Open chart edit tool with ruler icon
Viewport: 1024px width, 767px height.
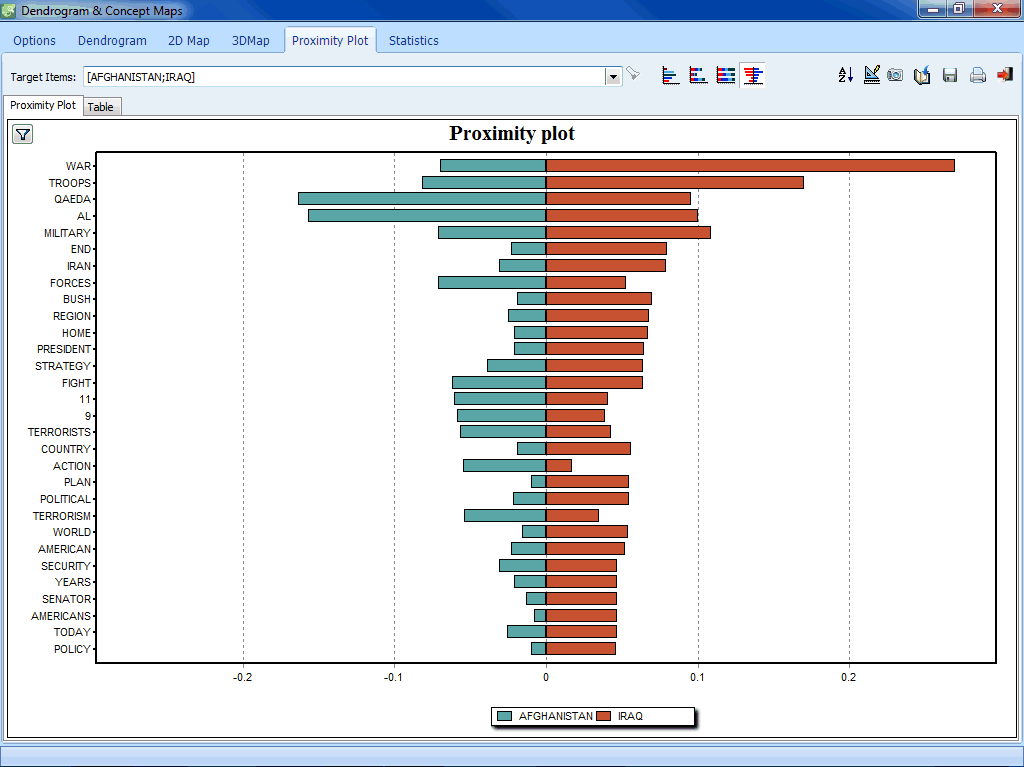pyautogui.click(x=872, y=75)
